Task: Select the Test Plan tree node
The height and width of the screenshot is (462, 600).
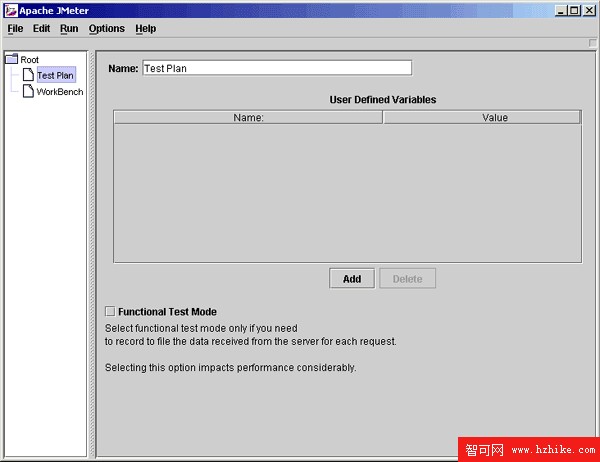Action: 56,75
